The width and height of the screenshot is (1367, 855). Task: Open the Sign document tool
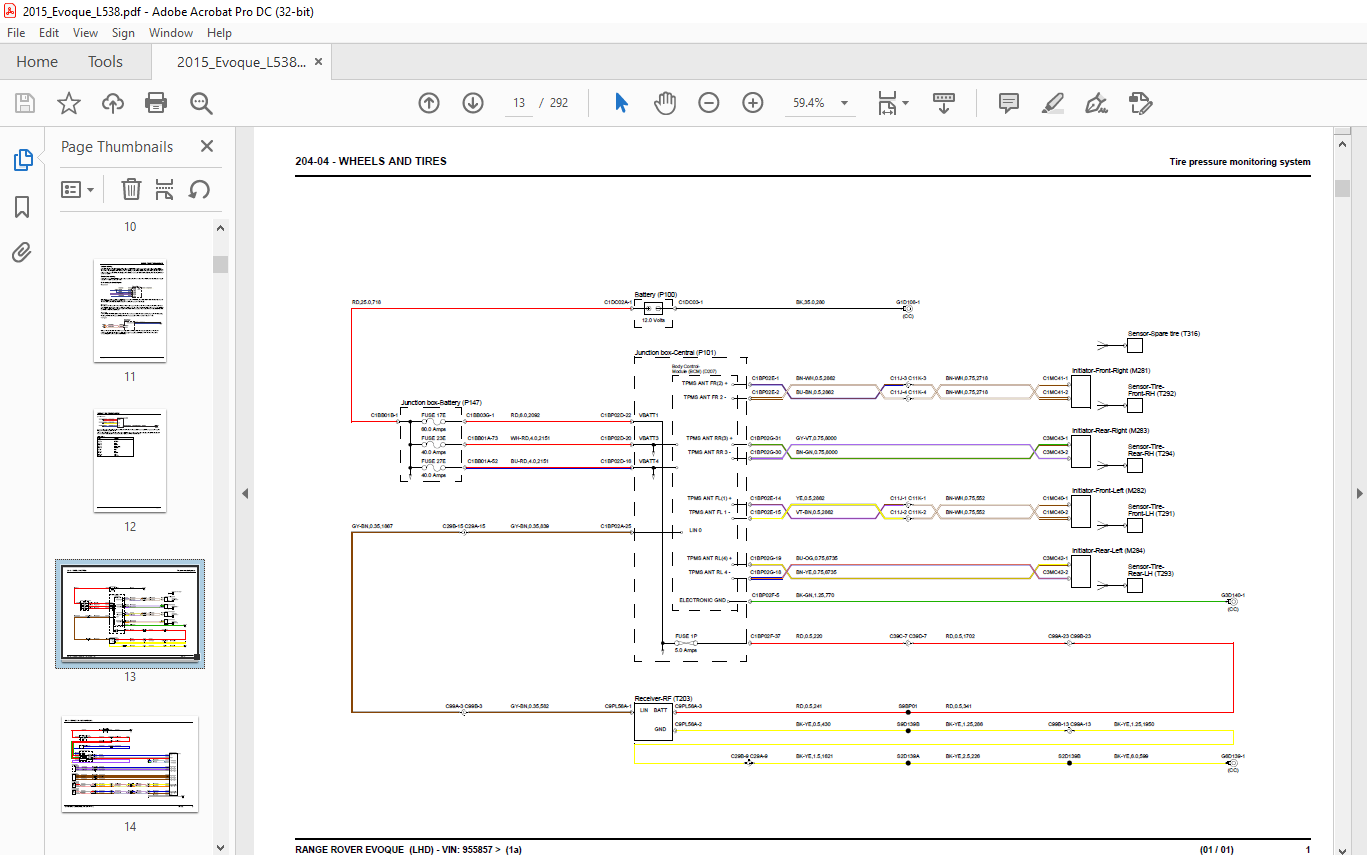coord(1097,103)
